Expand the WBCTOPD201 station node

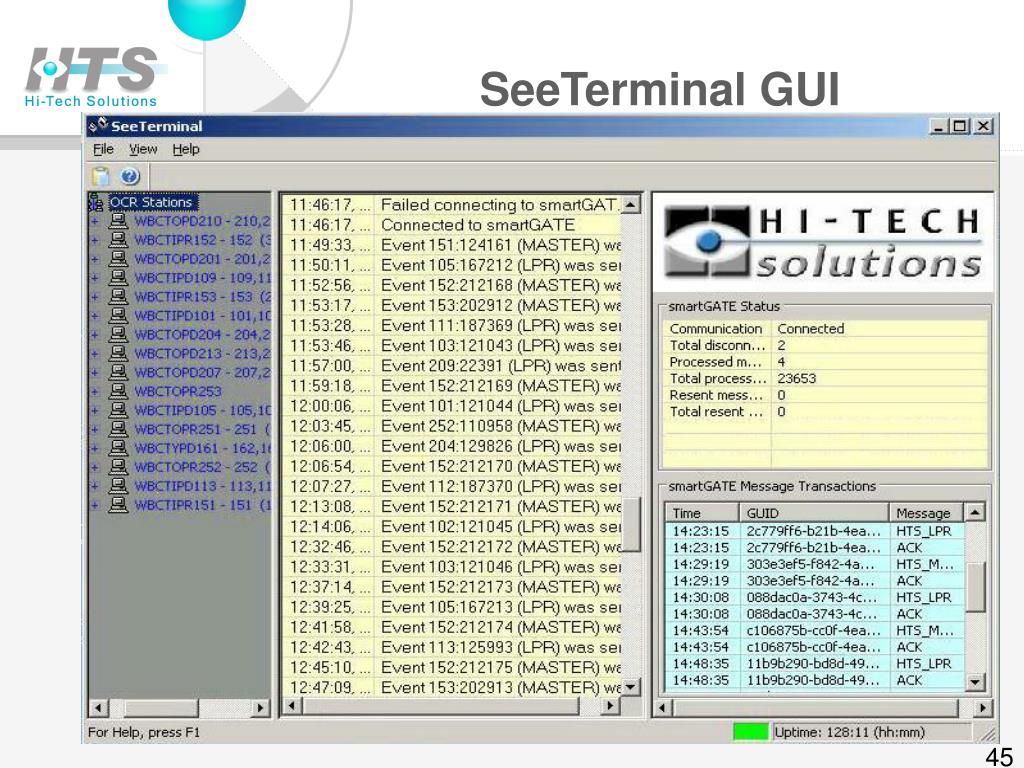(95, 259)
